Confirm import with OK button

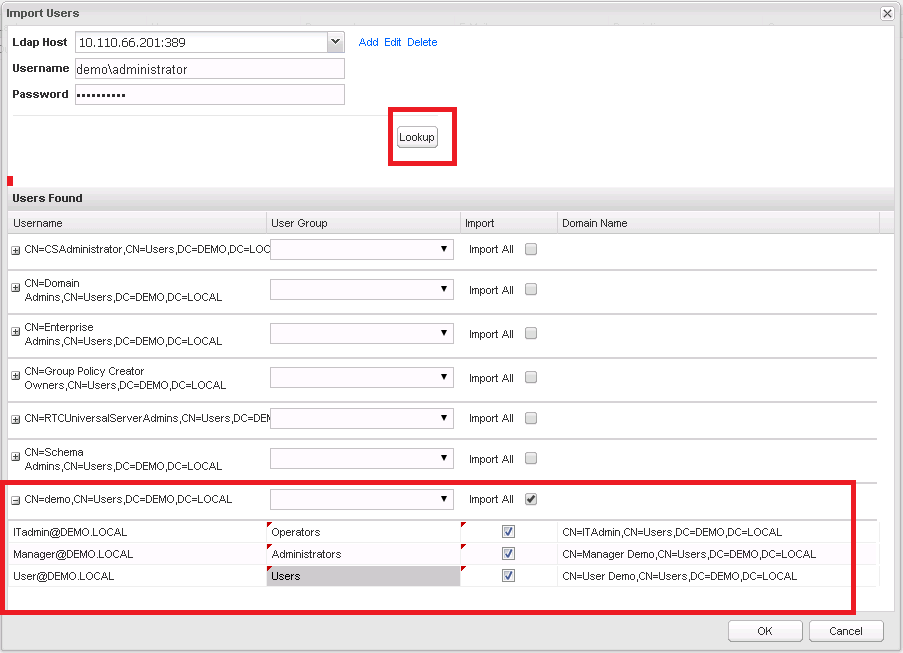point(765,631)
